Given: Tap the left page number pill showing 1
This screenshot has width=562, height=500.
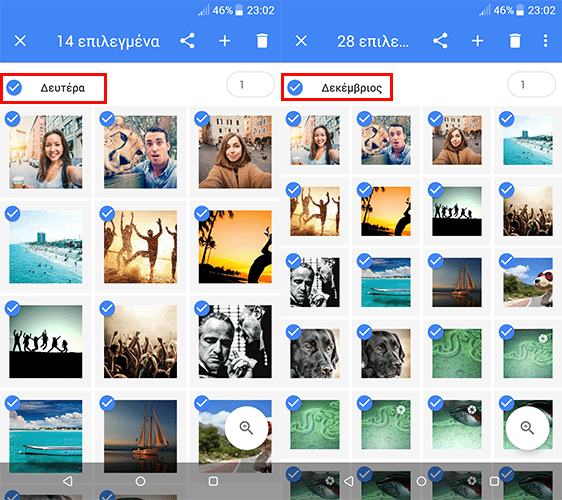Looking at the screenshot, I should tap(251, 85).
